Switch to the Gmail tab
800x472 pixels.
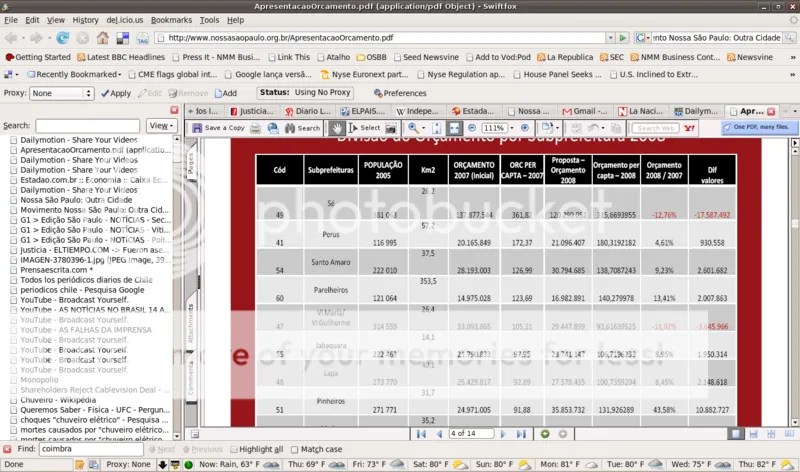pos(585,111)
